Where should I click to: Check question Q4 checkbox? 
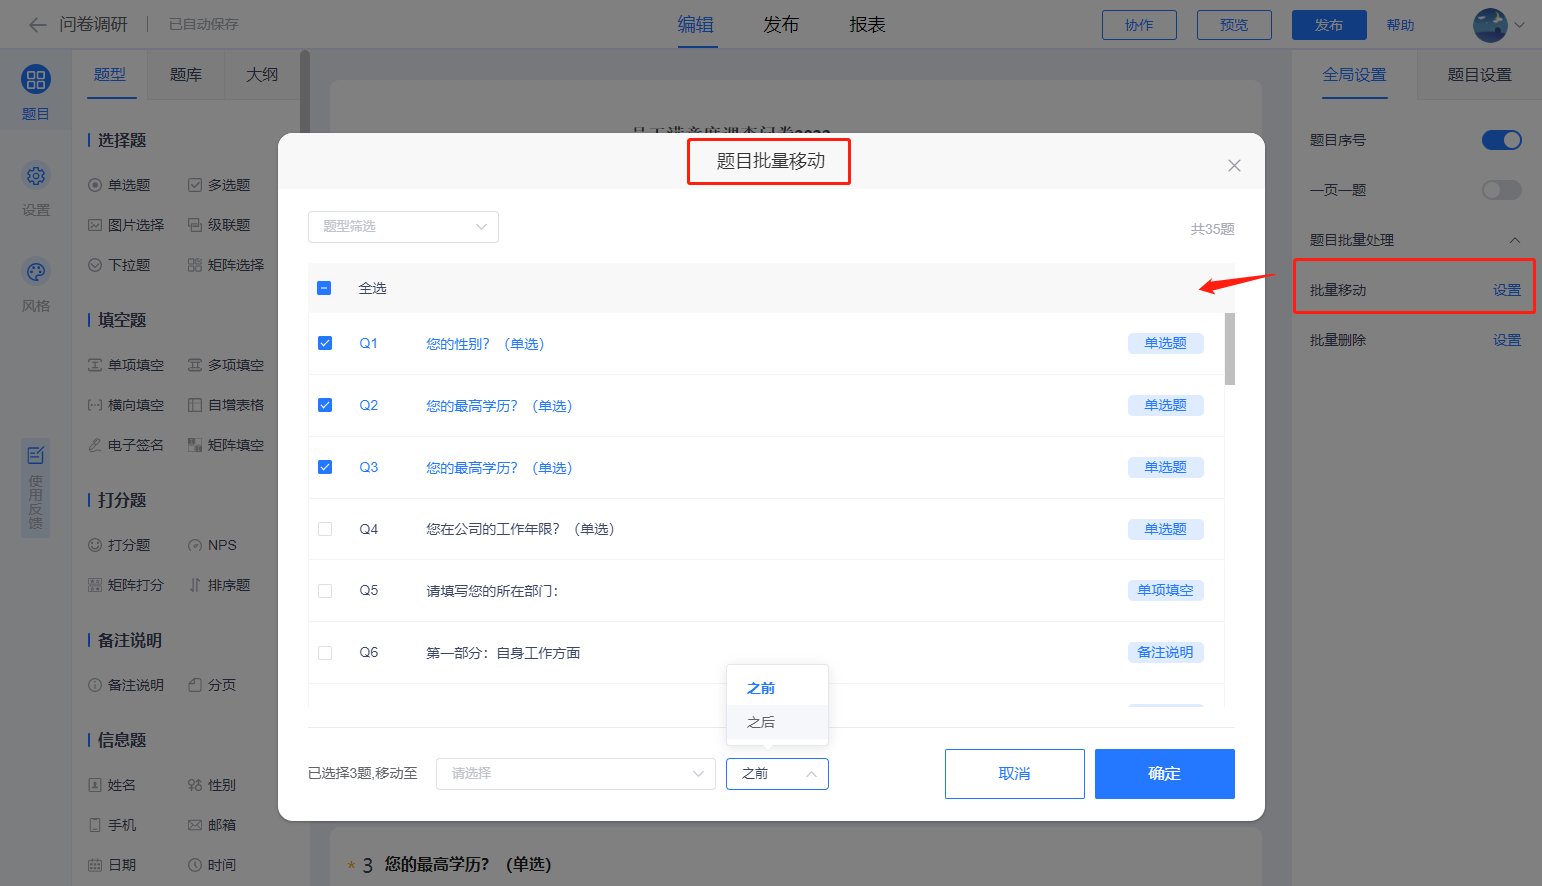(x=325, y=529)
